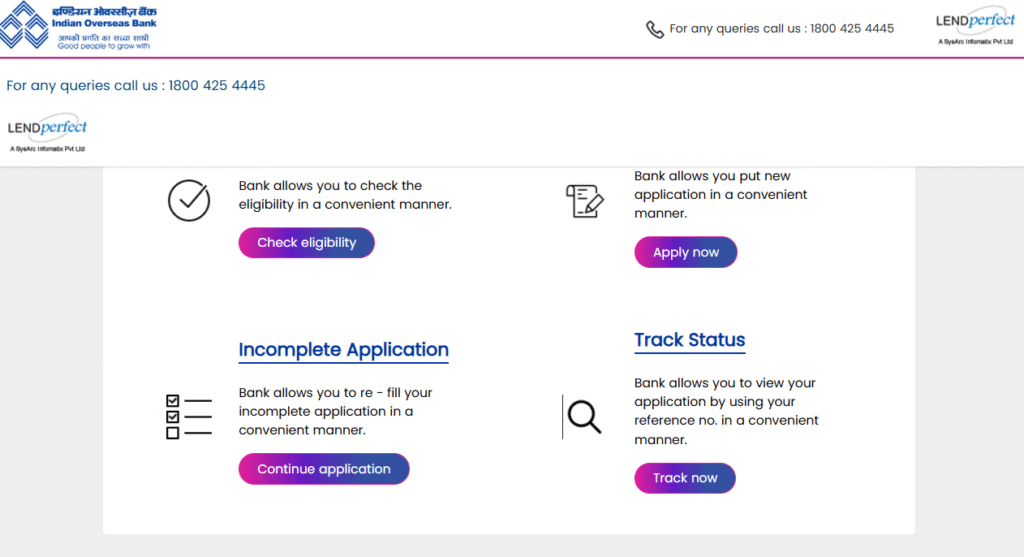This screenshot has height=557, width=1024.
Task: Click the 'check the eligibility' description text
Action: pyautogui.click(x=345, y=195)
